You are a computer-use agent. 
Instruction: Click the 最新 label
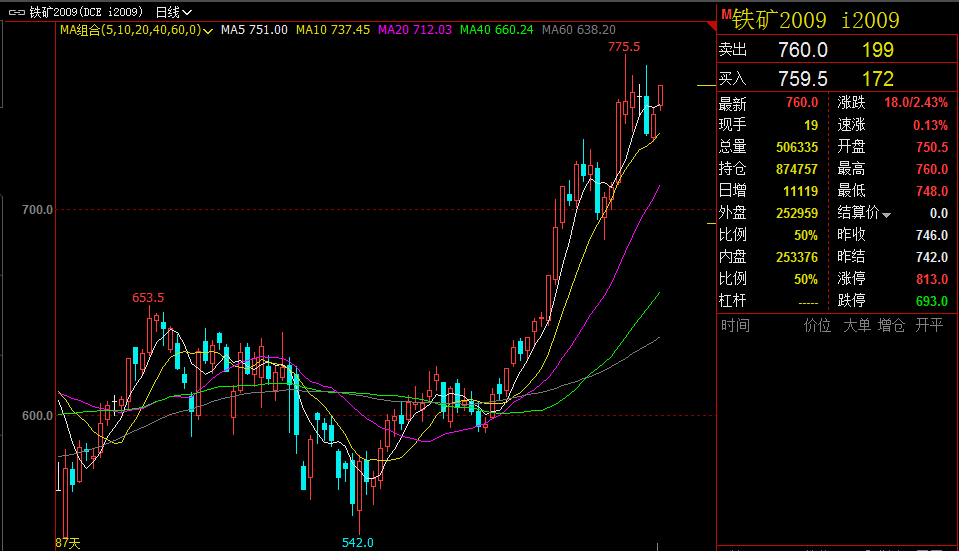pos(733,103)
